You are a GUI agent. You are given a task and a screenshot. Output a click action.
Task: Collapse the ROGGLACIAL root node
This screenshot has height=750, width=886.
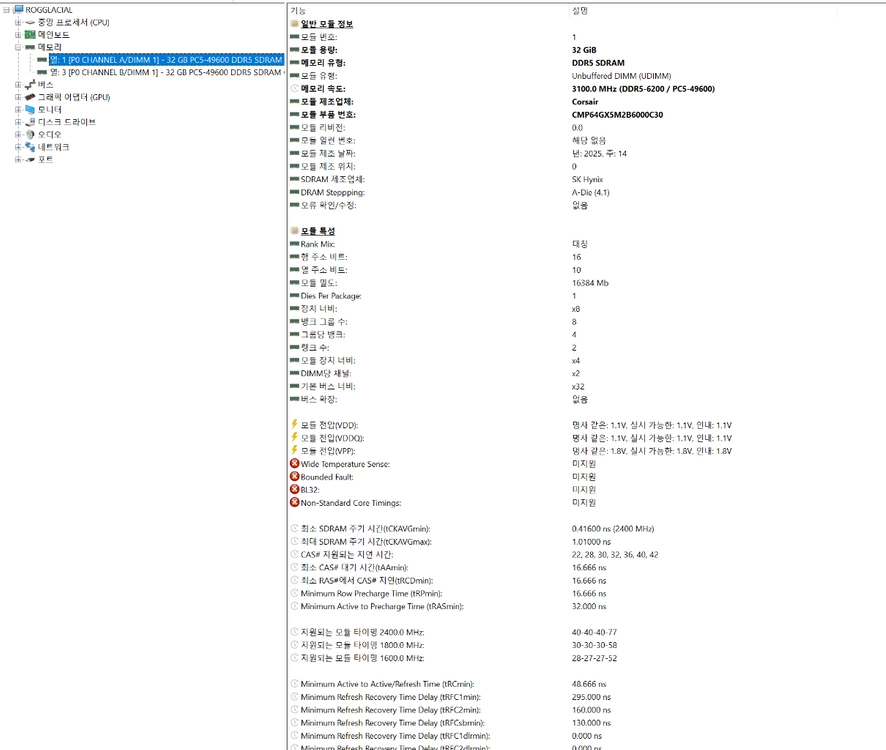6,10
